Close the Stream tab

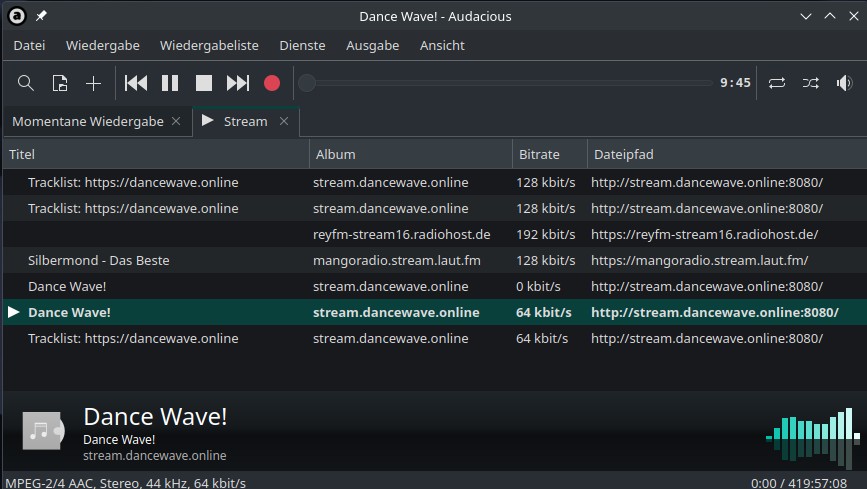pyautogui.click(x=284, y=121)
